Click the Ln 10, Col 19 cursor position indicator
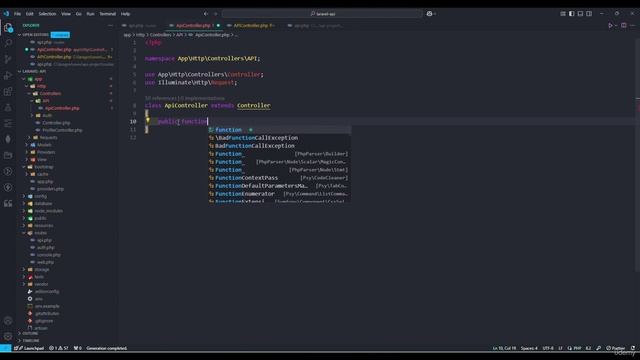640x360 pixels. (x=504, y=348)
